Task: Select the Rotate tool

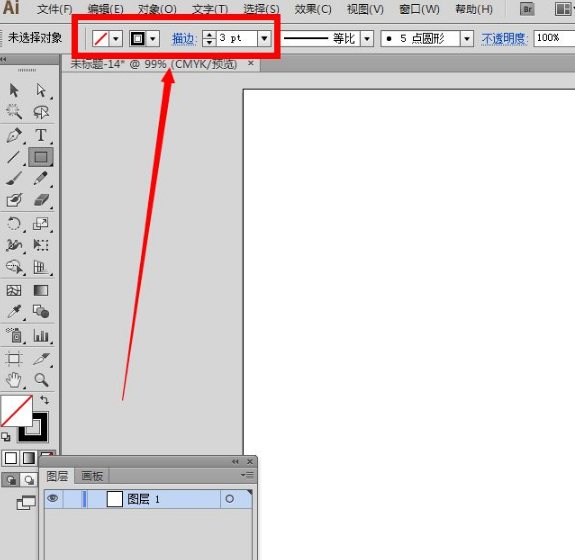Action: 14,224
